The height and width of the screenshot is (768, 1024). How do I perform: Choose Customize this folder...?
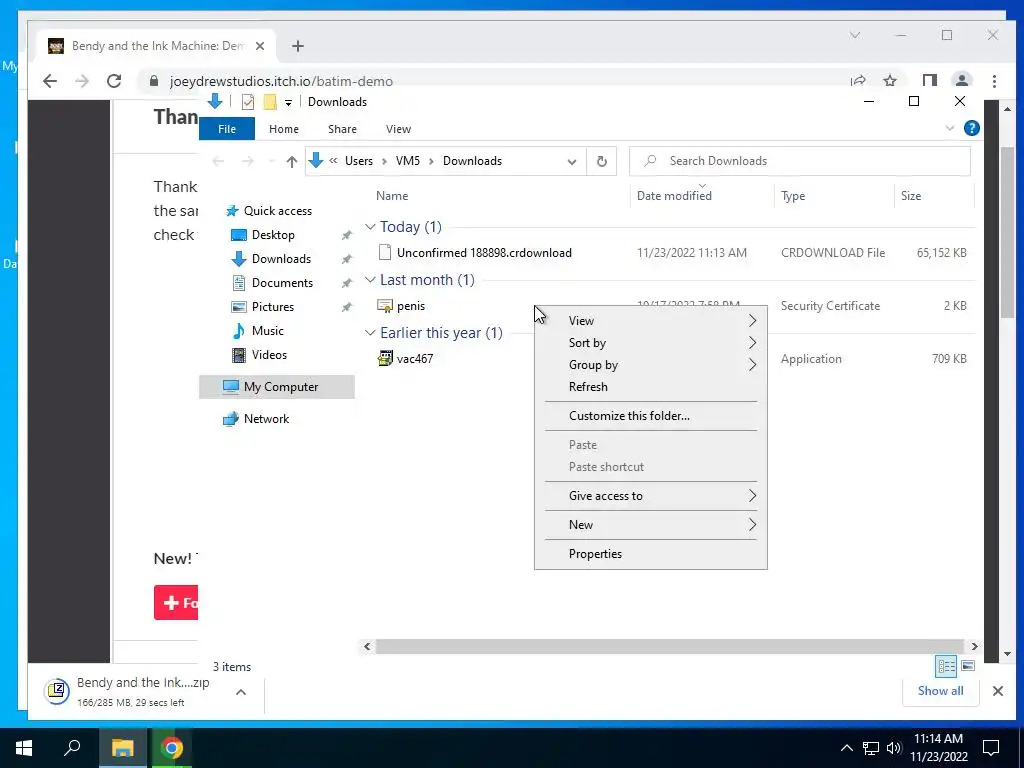650,416
